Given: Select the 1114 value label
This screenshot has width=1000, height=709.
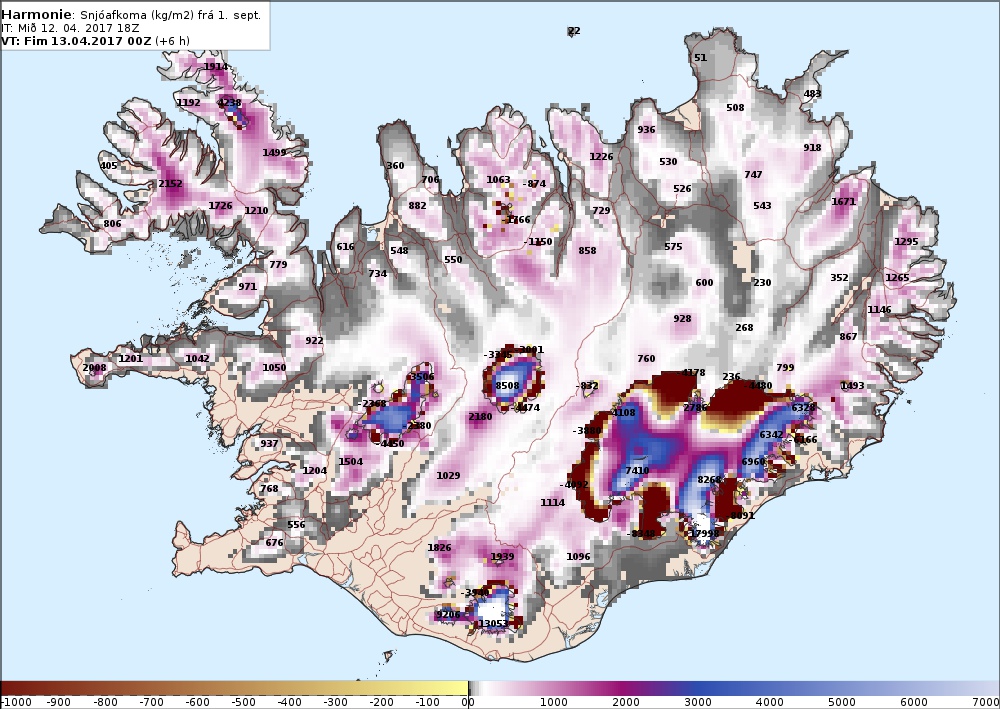Looking at the screenshot, I should 552,502.
